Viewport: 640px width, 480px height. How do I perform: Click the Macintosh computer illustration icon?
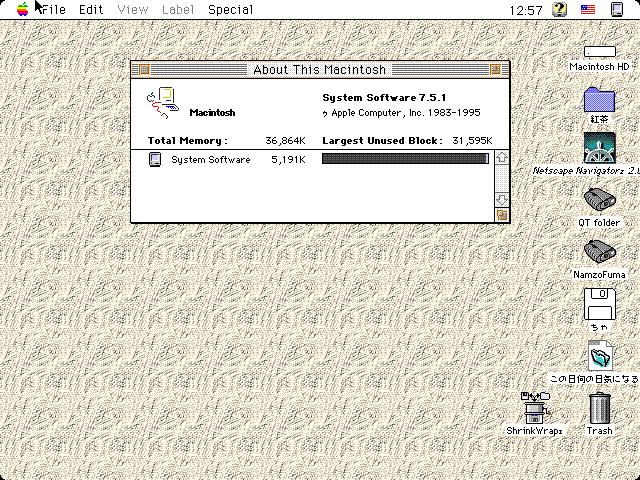click(x=162, y=102)
